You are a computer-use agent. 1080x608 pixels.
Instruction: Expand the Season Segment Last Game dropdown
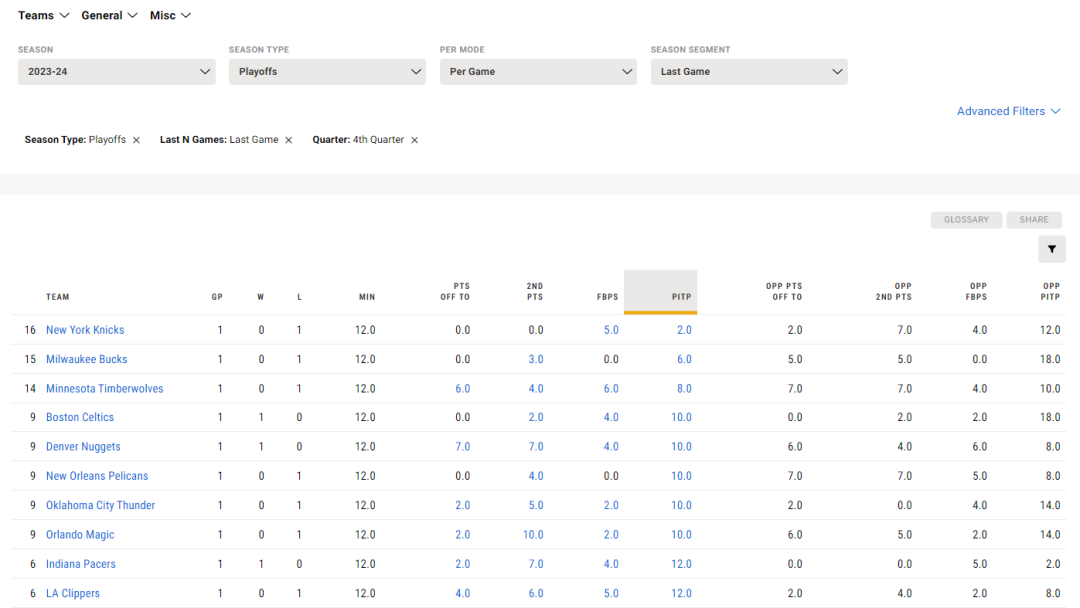coord(749,72)
